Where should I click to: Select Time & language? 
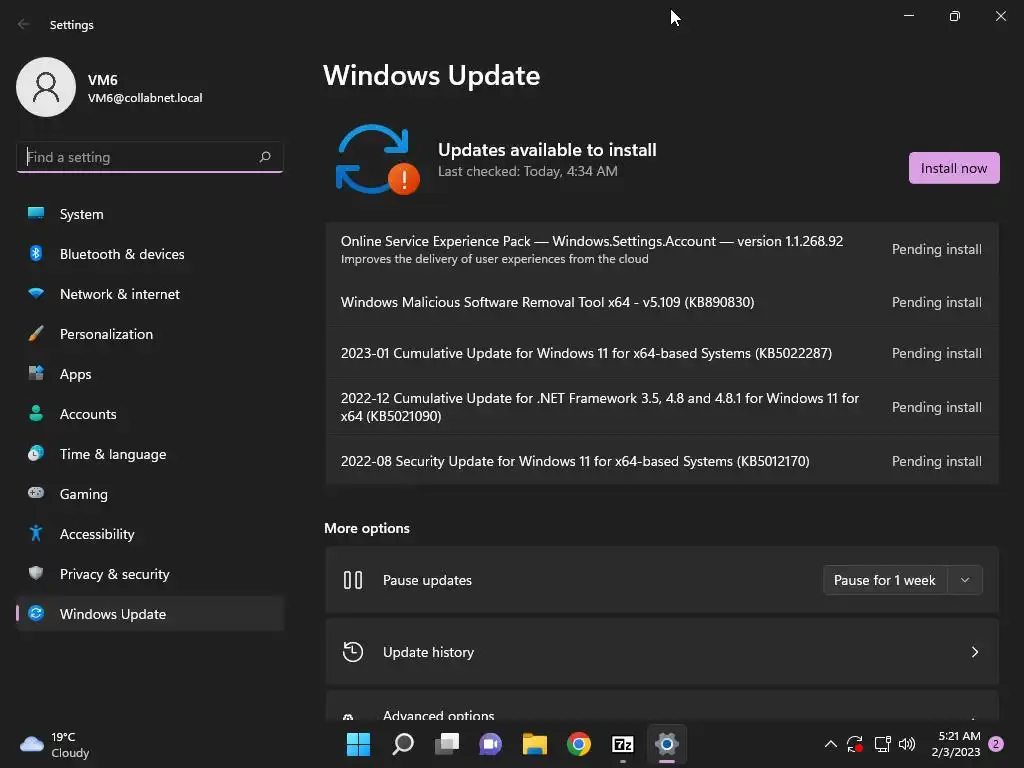(x=150, y=454)
